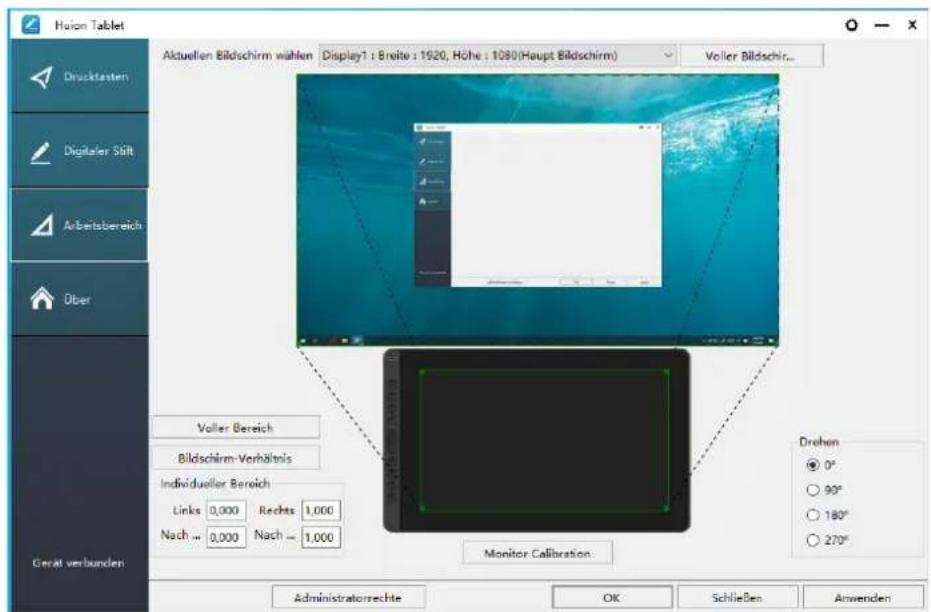Viewport: 931px width, 612px height.
Task: Click the Huion Tablet app logo icon
Action: pyautogui.click(x=30, y=25)
